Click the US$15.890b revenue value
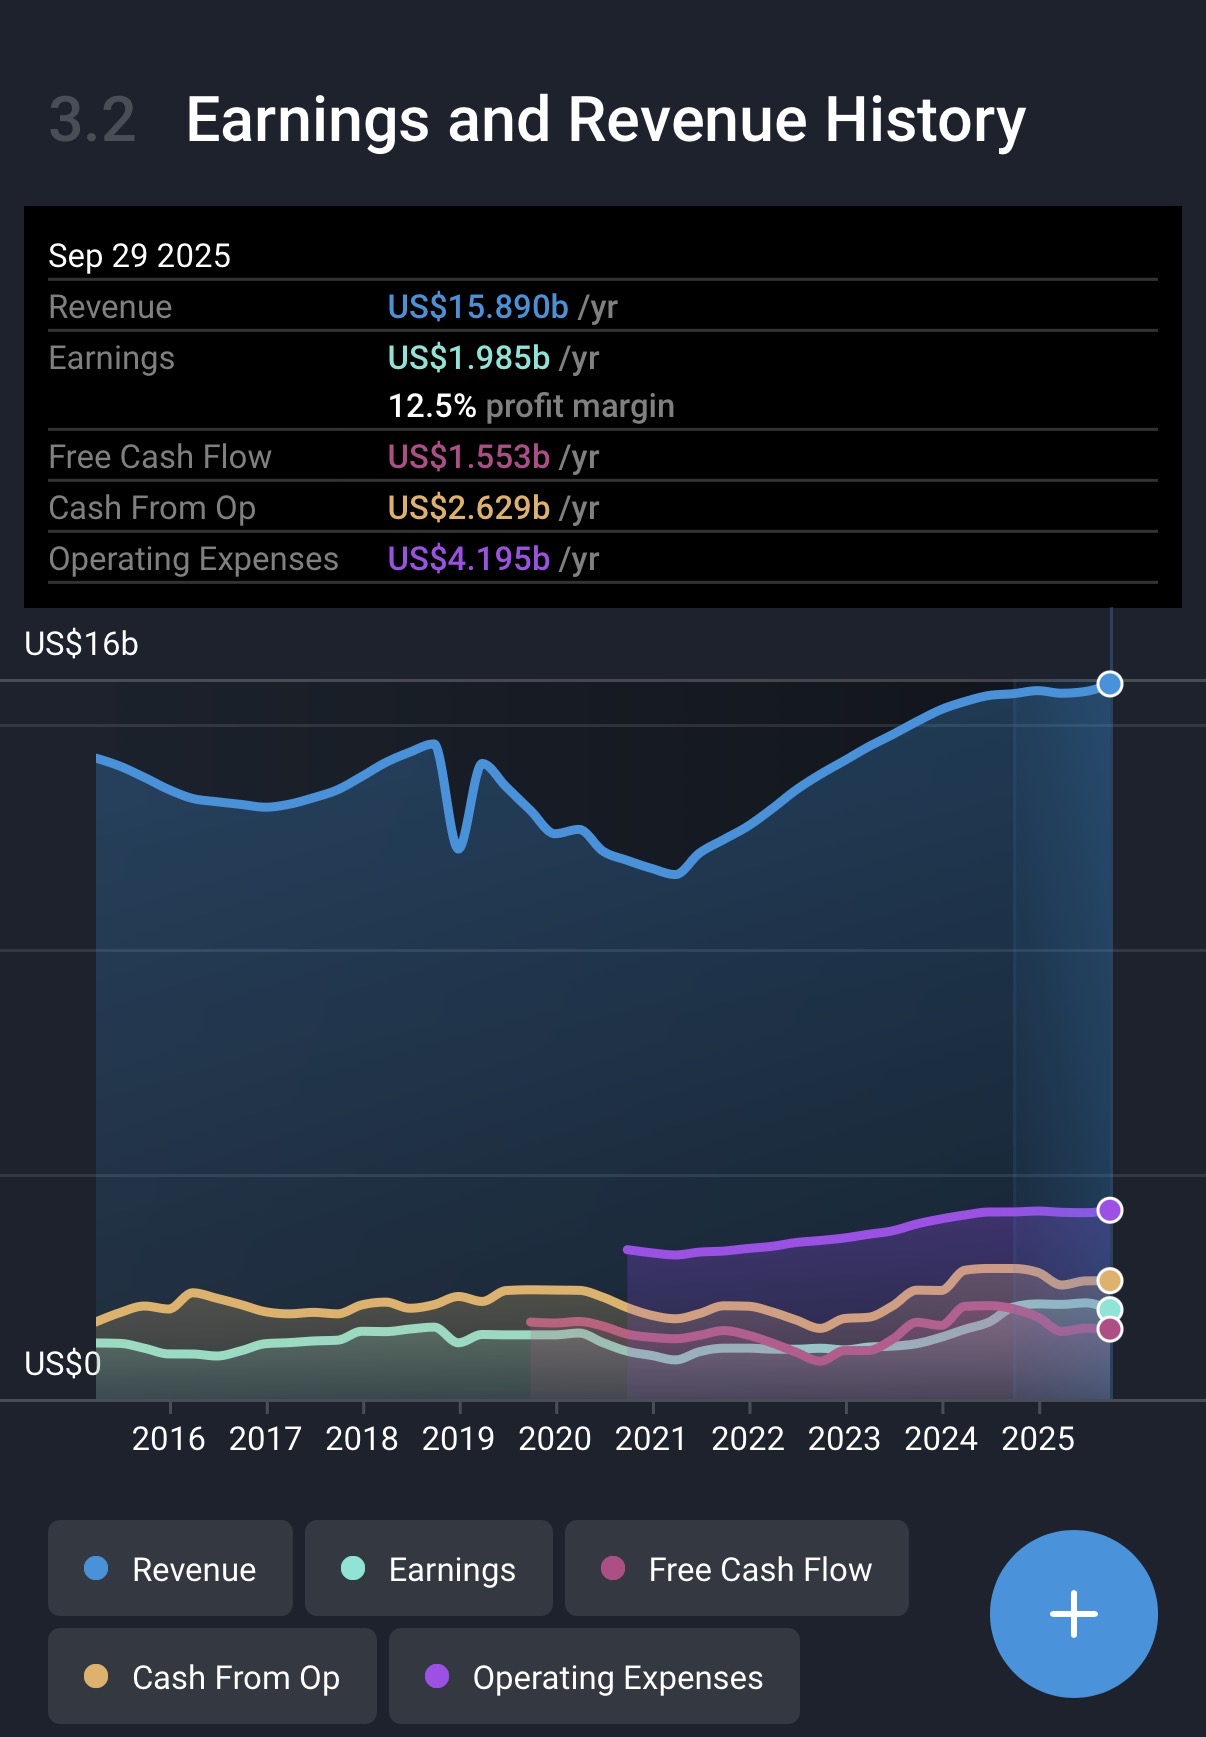 478,306
